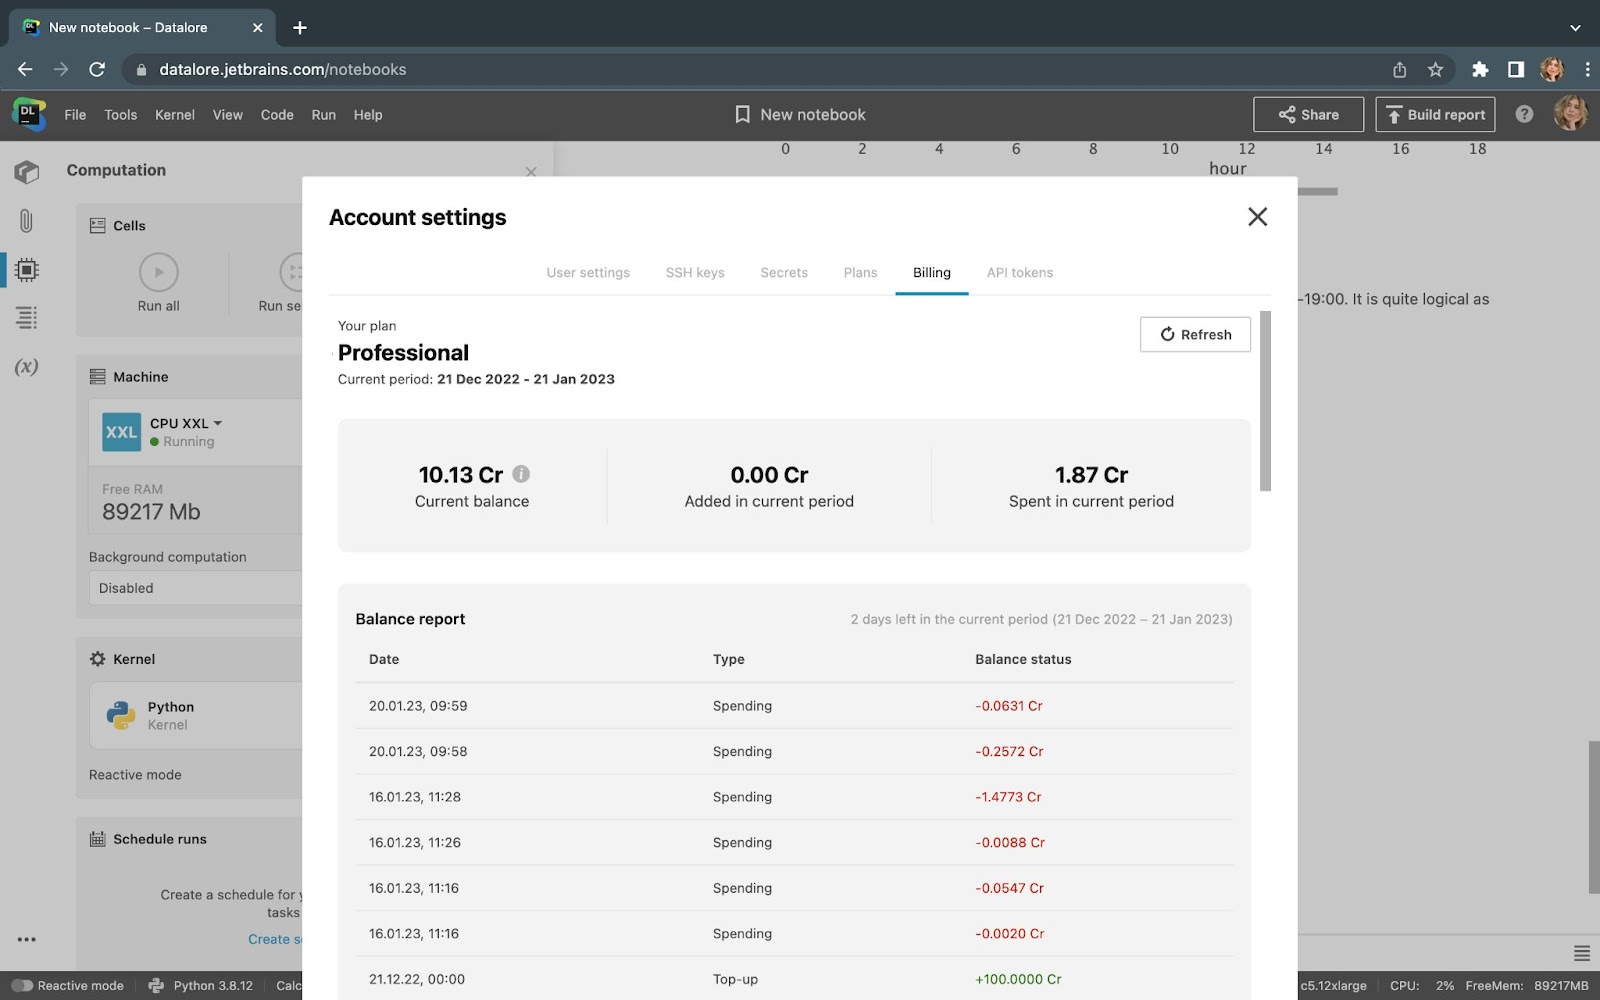
Task: Click the notebook page scrollbar thumb
Action: pyautogui.click(x=1594, y=817)
